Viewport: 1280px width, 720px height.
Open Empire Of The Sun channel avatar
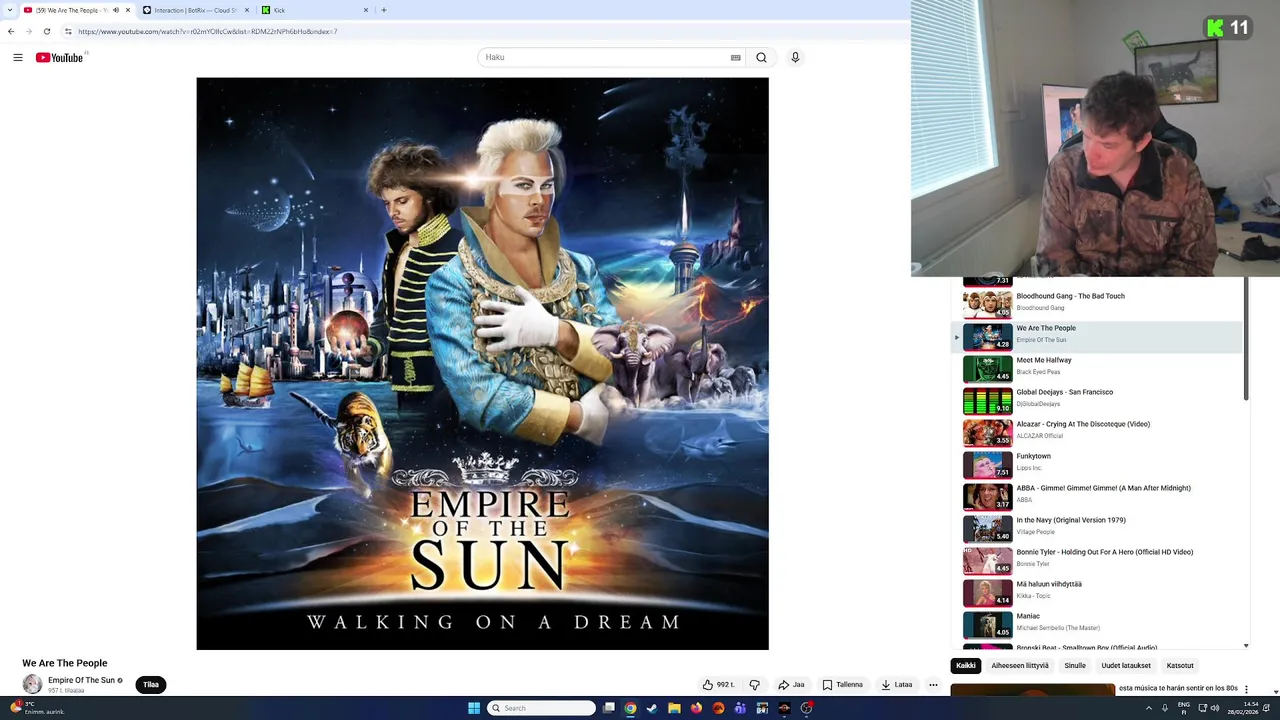pos(33,685)
